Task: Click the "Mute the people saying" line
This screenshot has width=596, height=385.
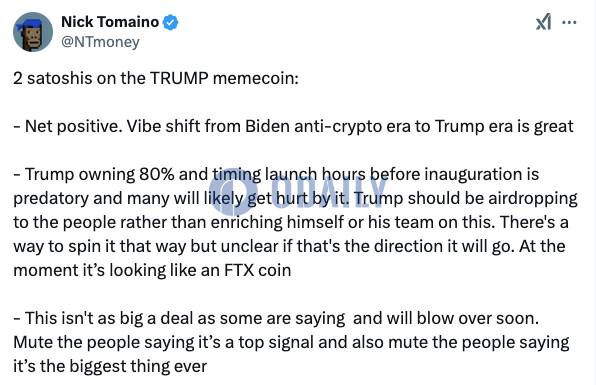Action: point(291,342)
